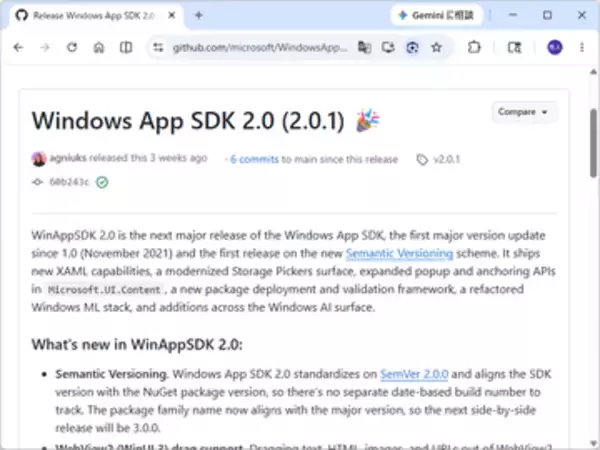The height and width of the screenshot is (450, 600).
Task: Click the party popper emoji in title
Action: (x=368, y=120)
